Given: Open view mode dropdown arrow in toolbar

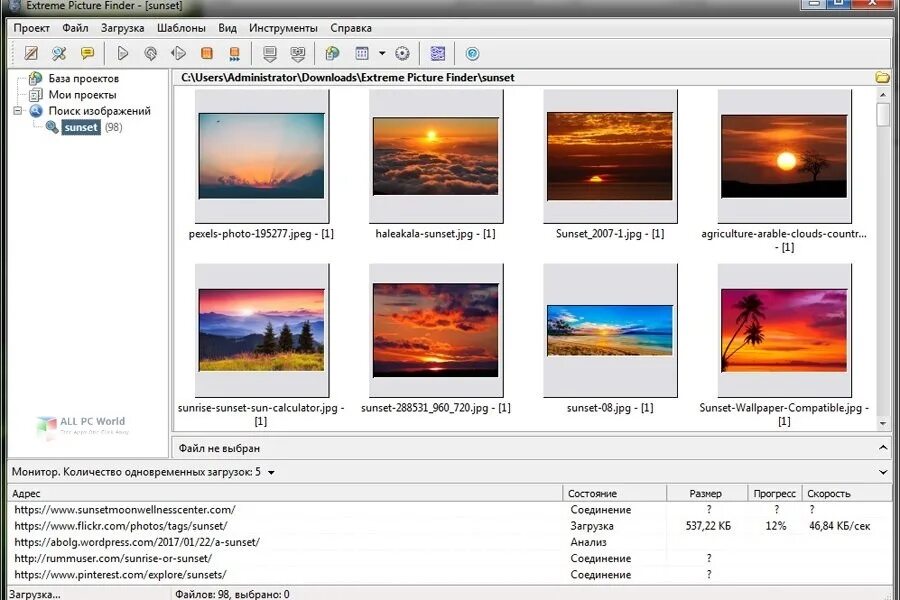Looking at the screenshot, I should point(382,53).
